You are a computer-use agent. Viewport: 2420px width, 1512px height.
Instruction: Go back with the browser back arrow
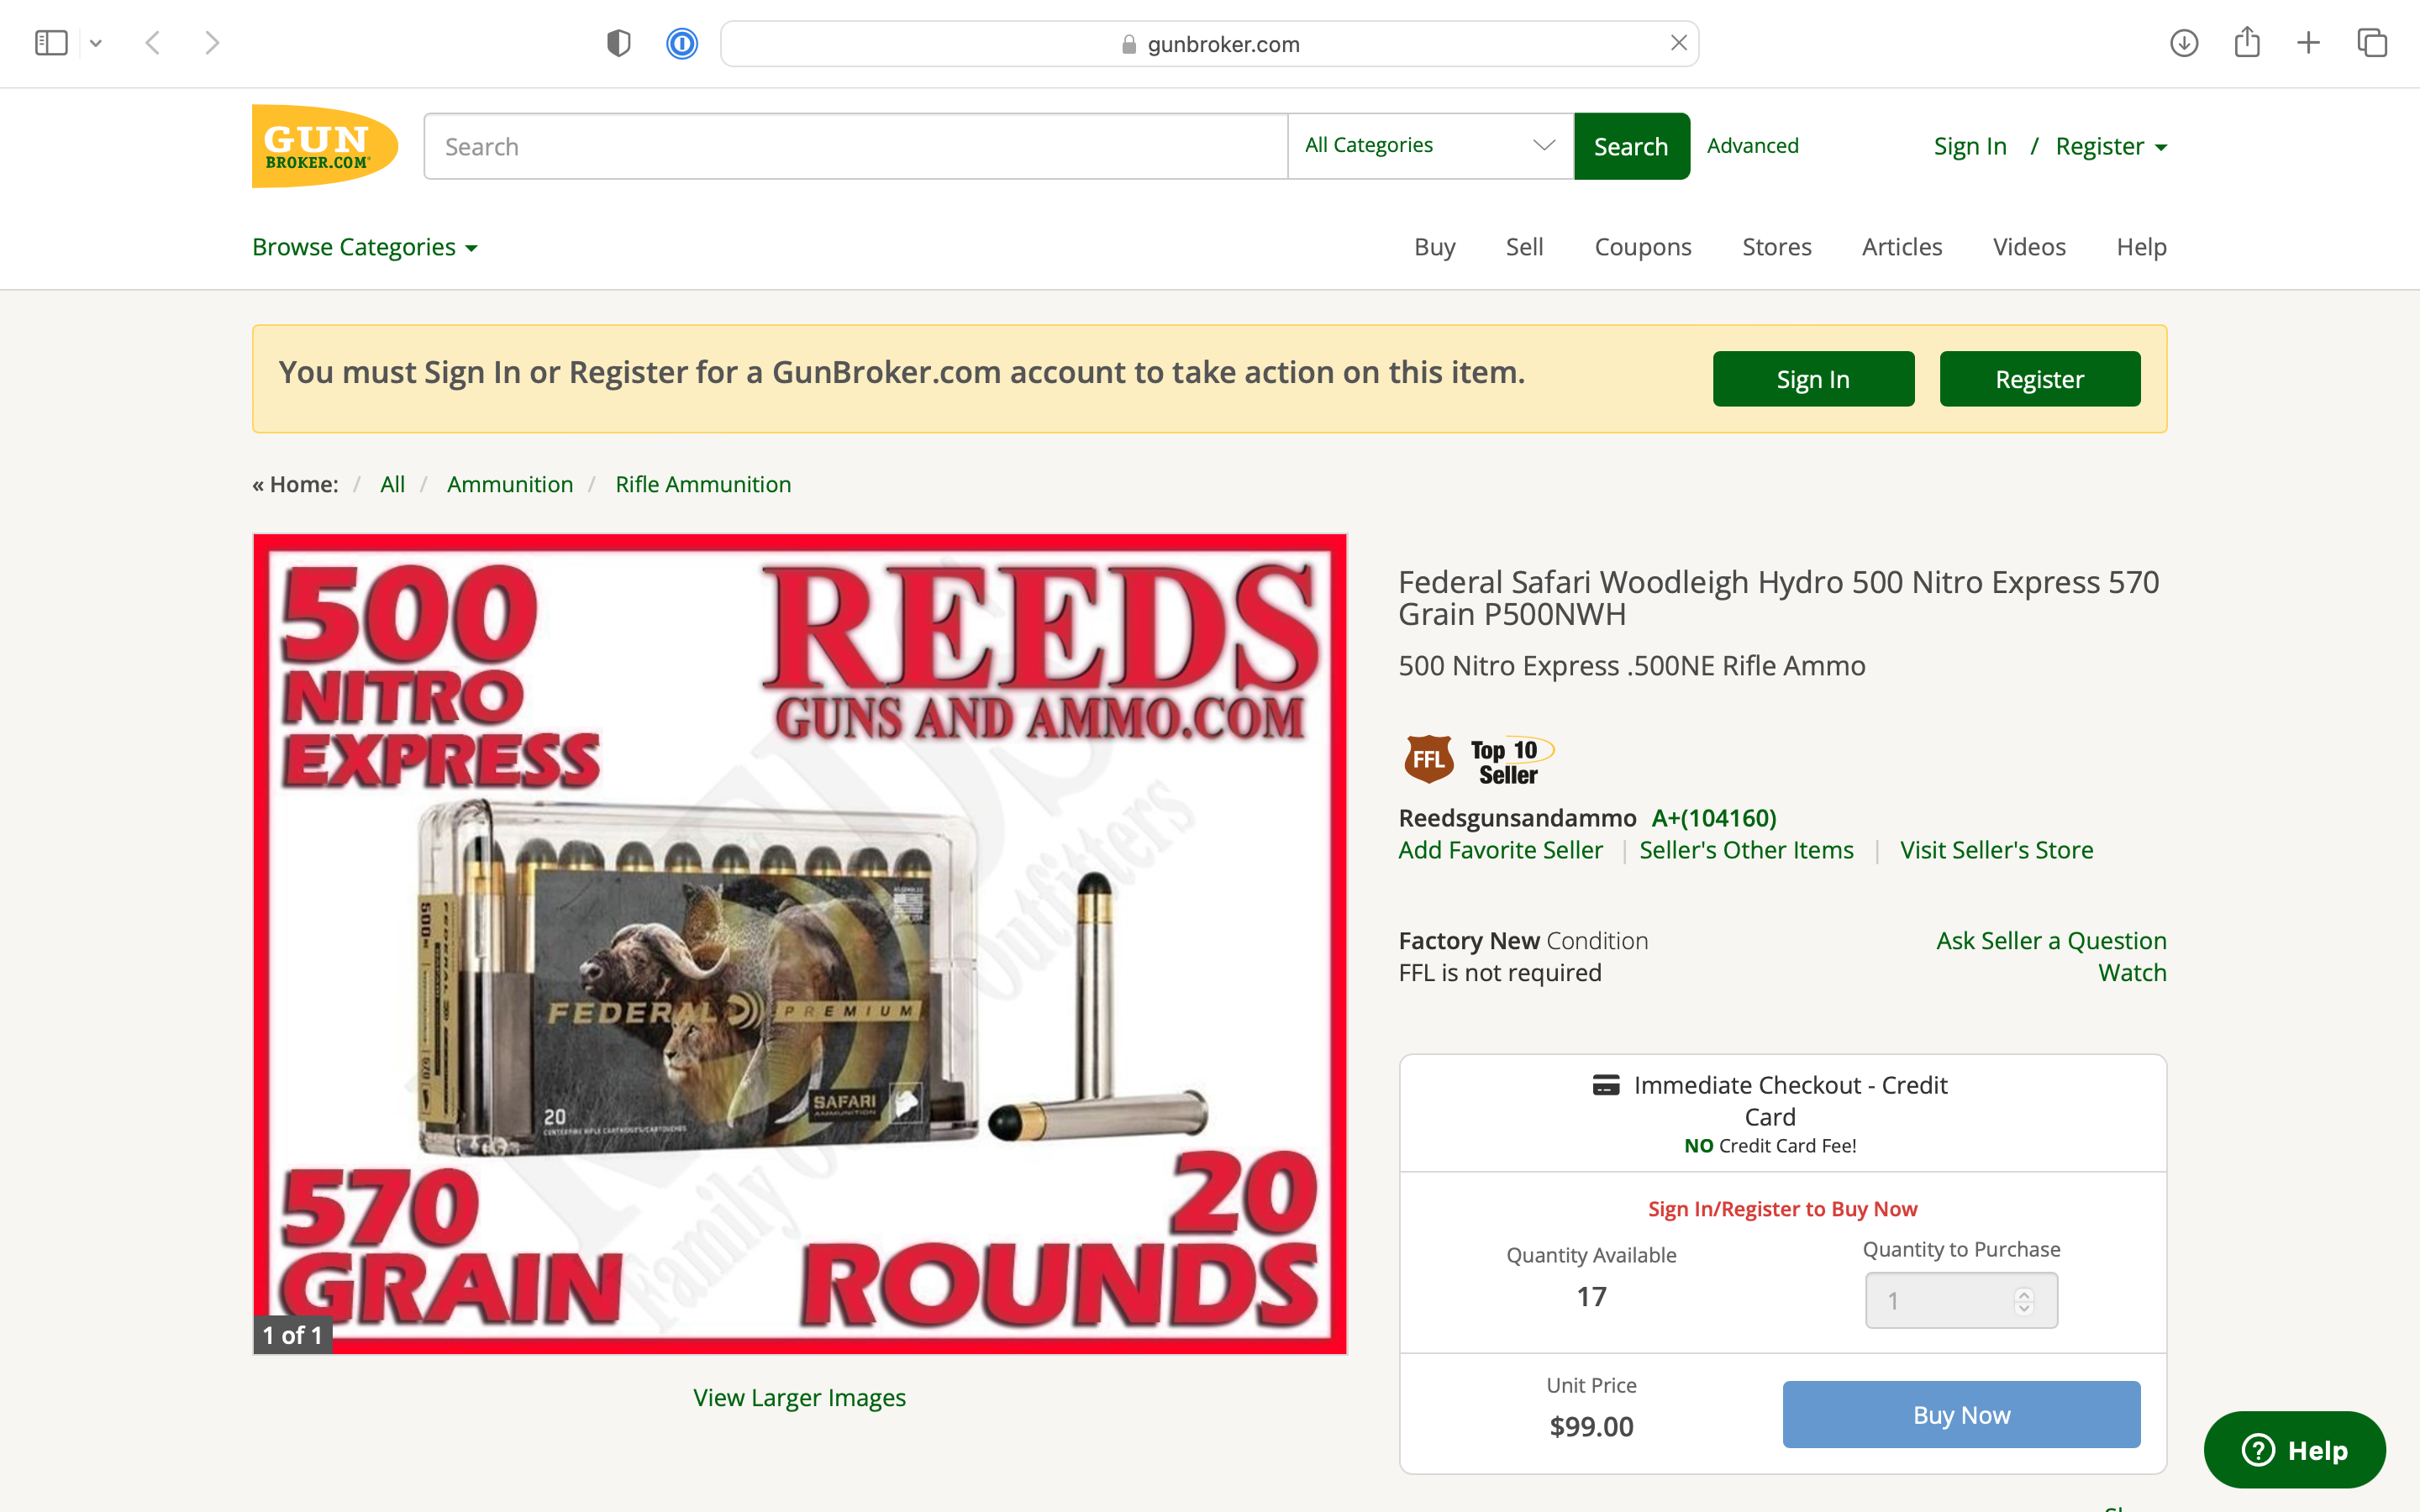click(153, 43)
